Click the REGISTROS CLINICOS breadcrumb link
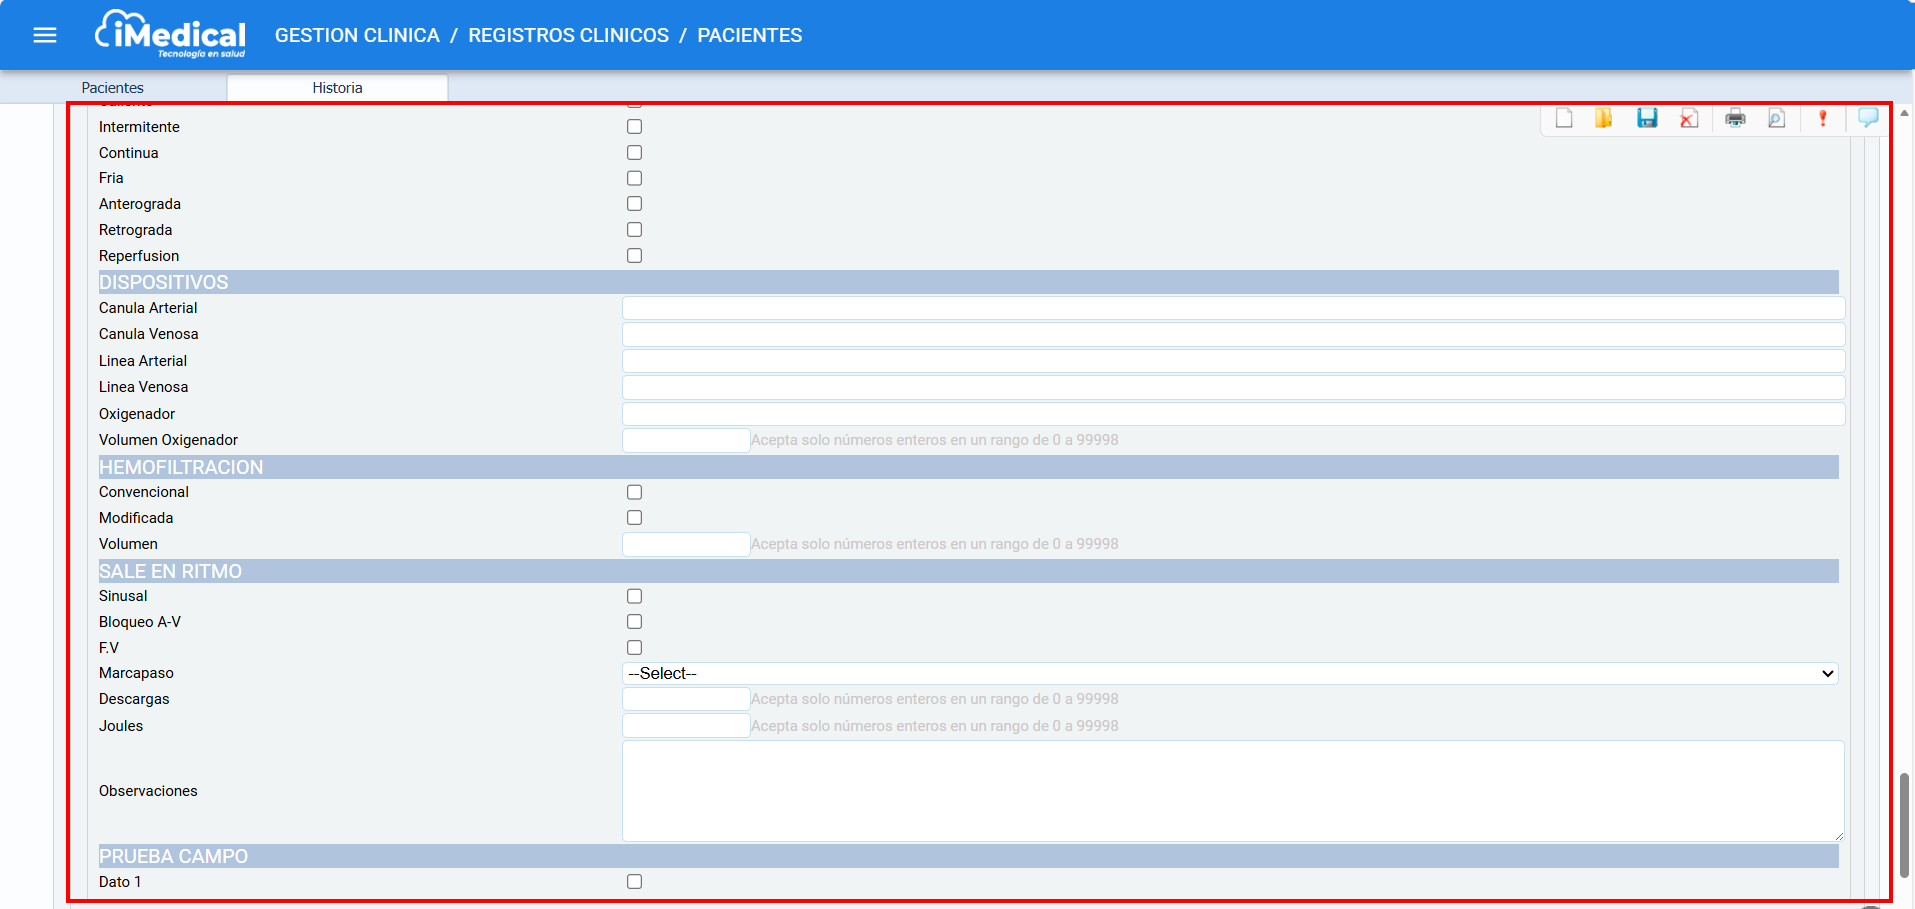The height and width of the screenshot is (909, 1915). pyautogui.click(x=568, y=35)
